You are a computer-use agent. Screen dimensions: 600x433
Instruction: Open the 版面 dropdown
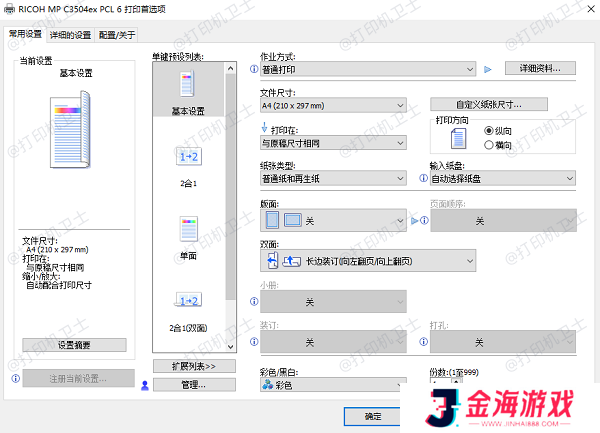[x=333, y=220]
